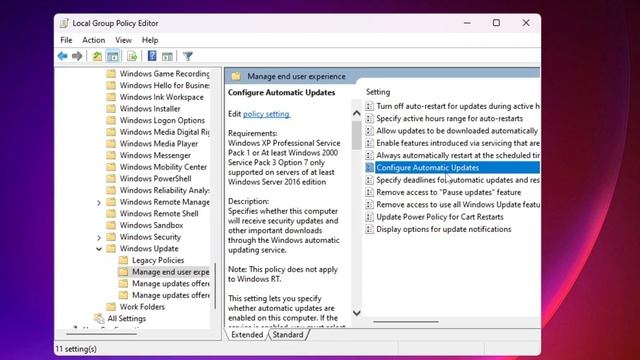Screen dimensions: 640x360
Task: Select Display options for update notifications
Action: (x=444, y=229)
